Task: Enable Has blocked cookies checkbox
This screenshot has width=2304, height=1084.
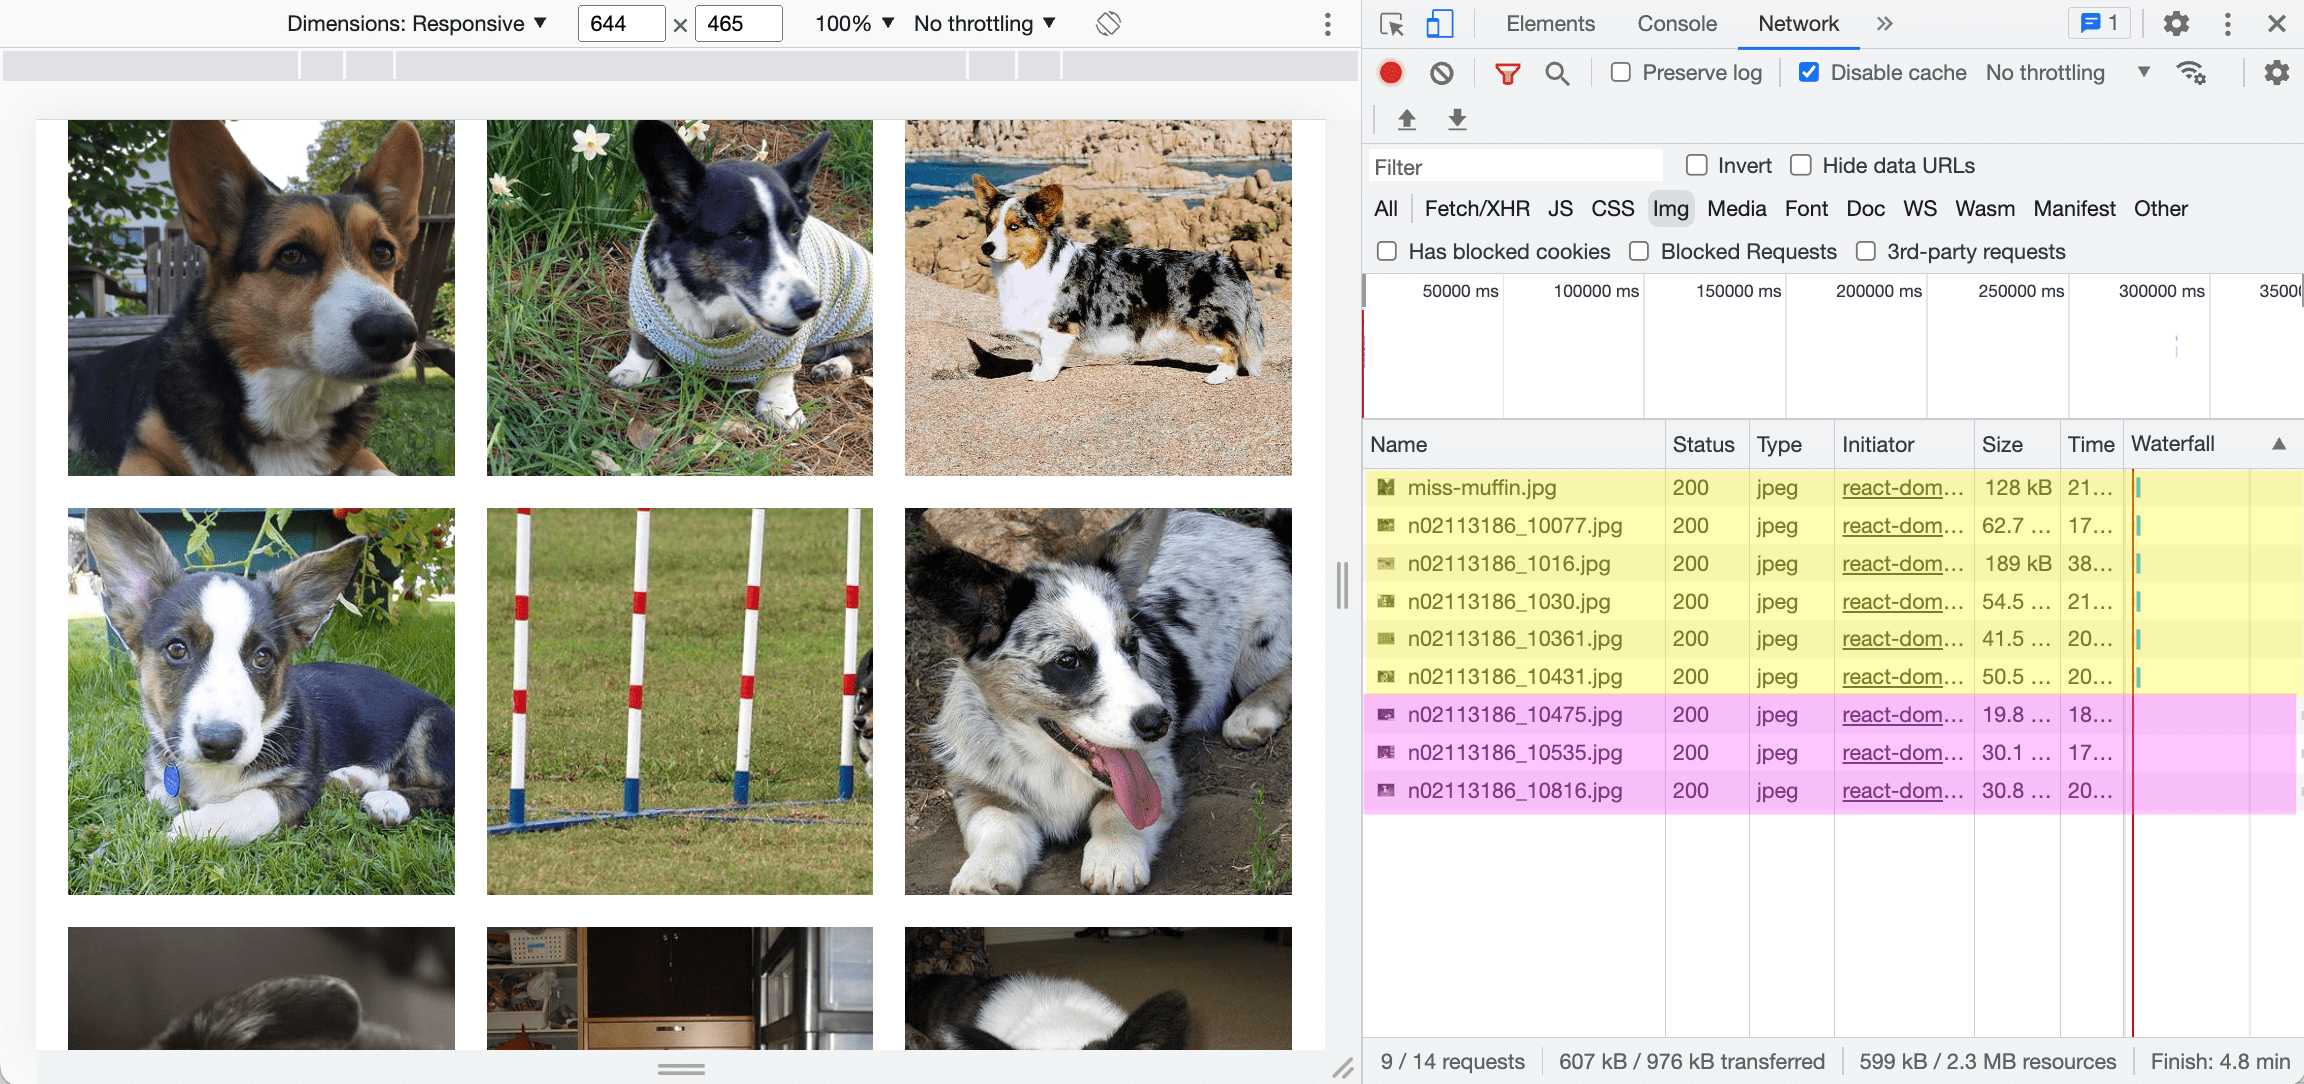Action: coord(1387,251)
